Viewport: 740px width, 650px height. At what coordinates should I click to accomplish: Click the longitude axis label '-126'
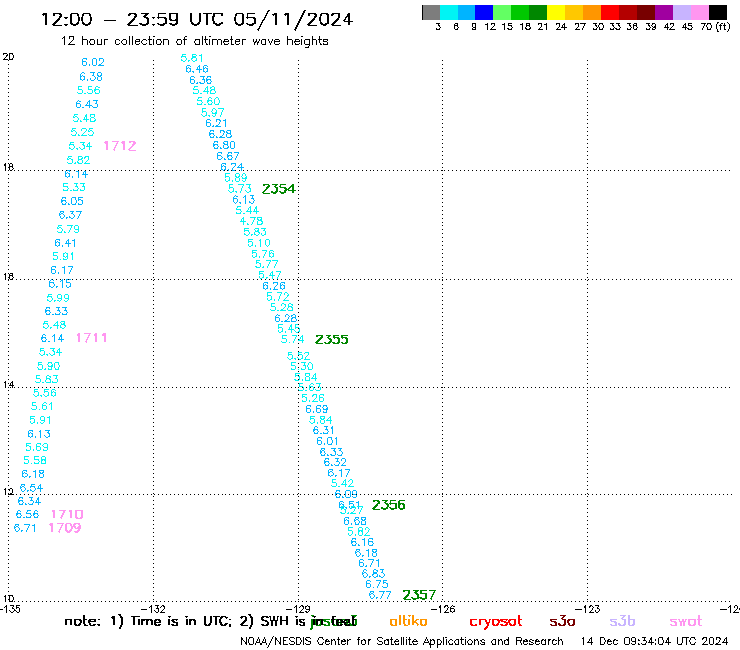(444, 609)
